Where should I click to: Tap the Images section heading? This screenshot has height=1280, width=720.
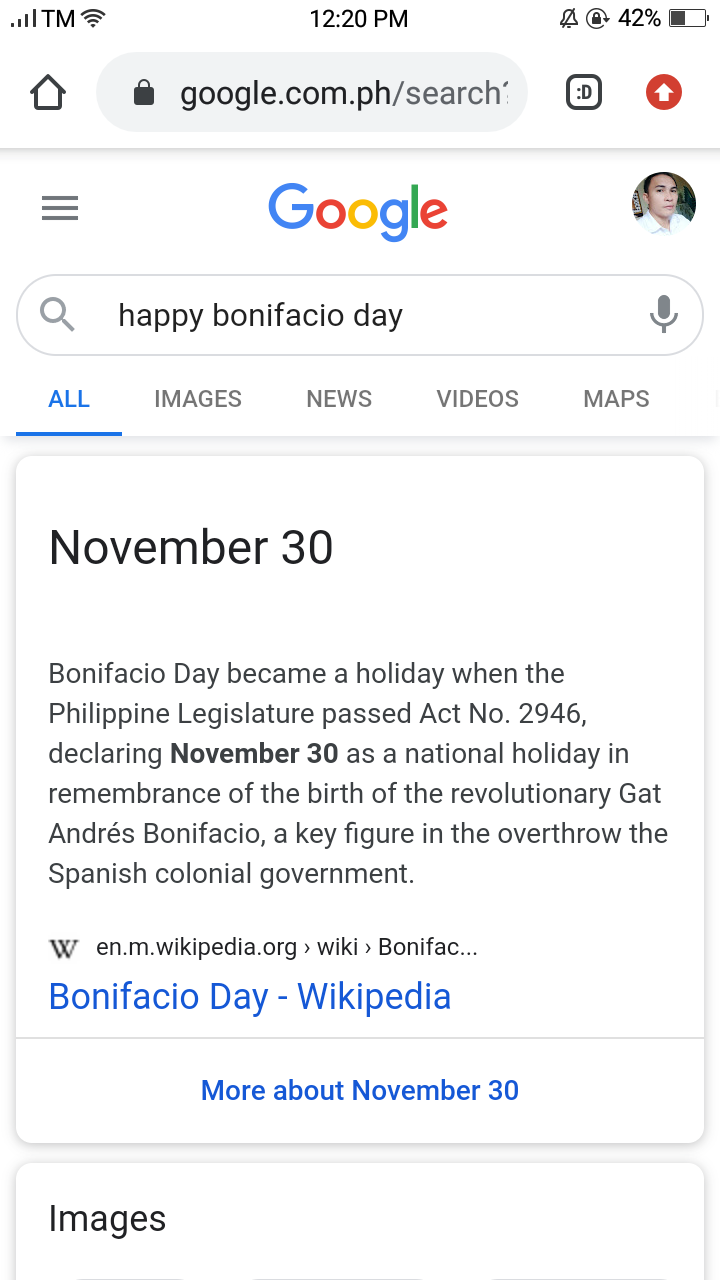pos(107,1218)
